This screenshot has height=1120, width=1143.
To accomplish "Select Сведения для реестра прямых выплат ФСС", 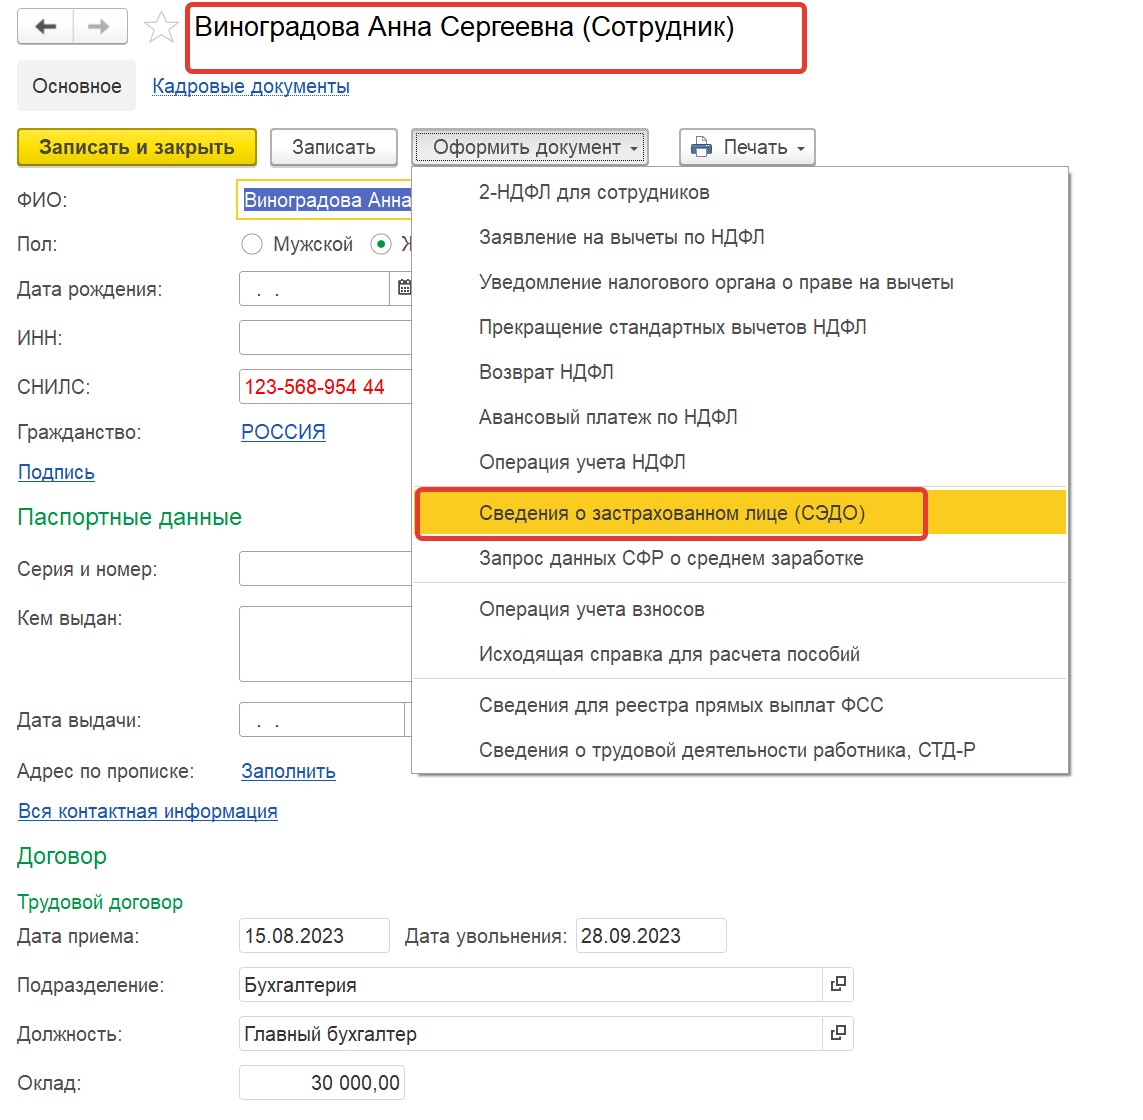I will [x=740, y=705].
